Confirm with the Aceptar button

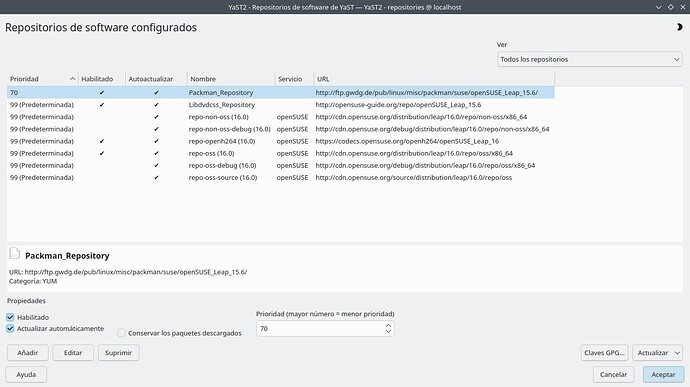pos(663,375)
